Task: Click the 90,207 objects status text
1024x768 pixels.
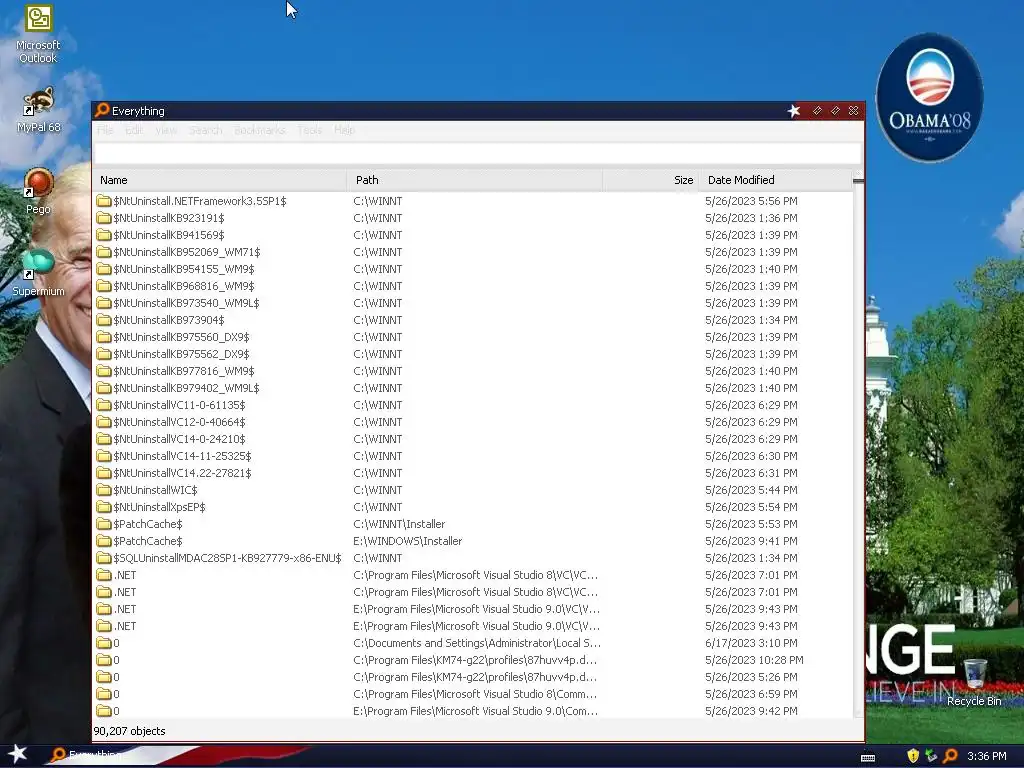Action: click(x=129, y=731)
